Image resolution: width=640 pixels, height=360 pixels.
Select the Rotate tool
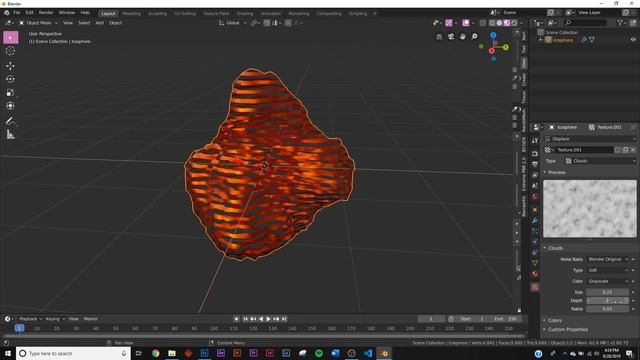click(x=11, y=79)
